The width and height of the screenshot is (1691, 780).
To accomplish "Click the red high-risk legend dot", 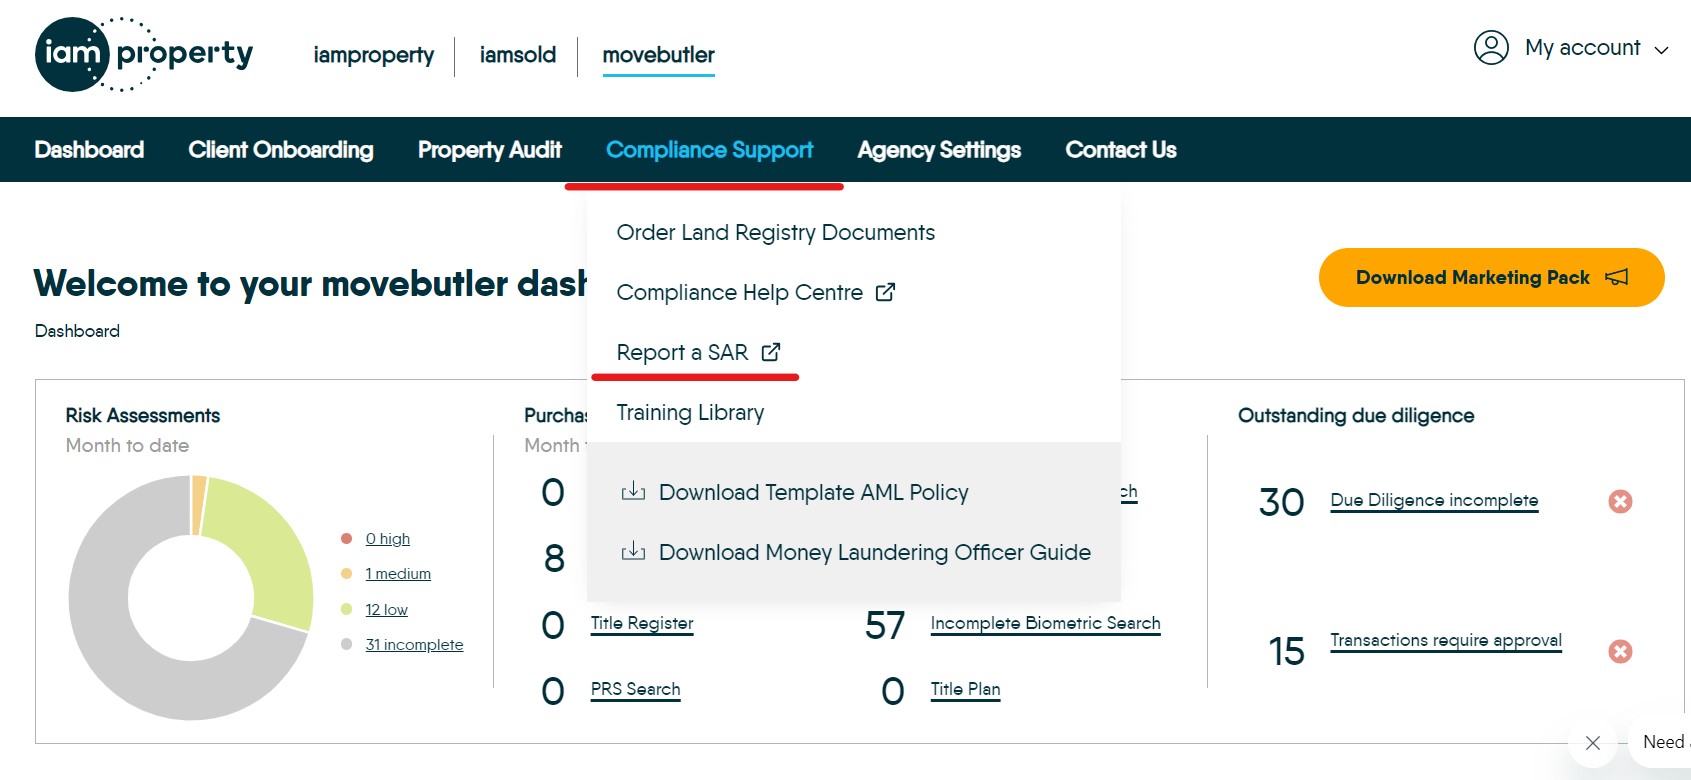I will pyautogui.click(x=346, y=539).
